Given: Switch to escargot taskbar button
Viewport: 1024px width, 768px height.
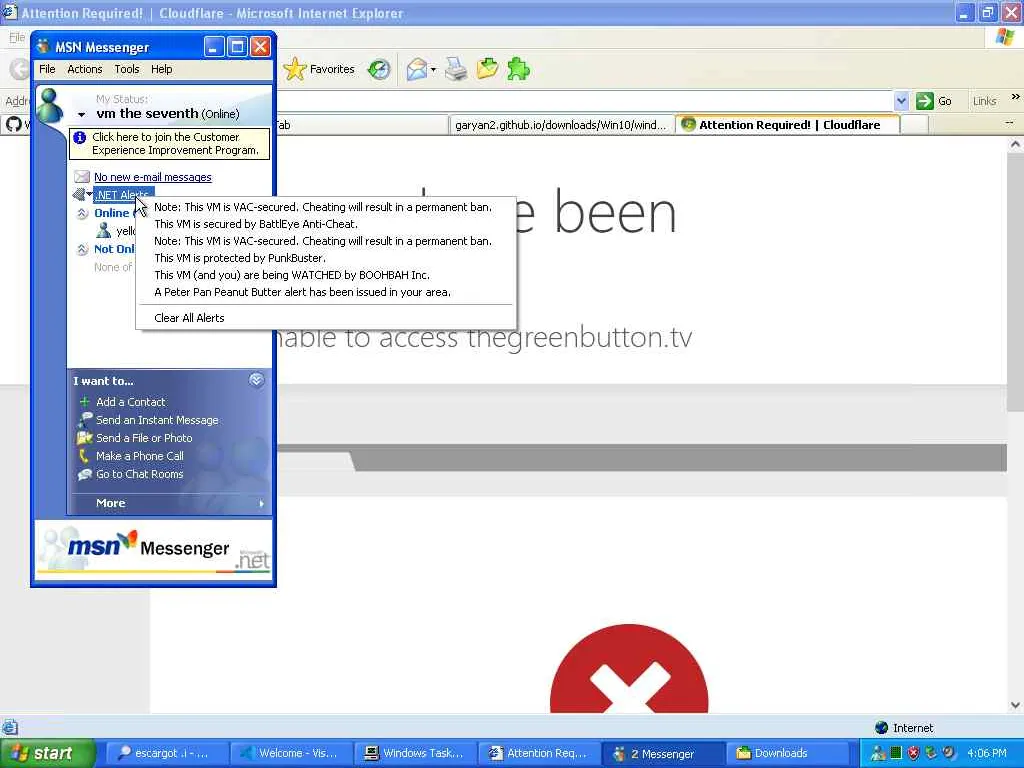Looking at the screenshot, I should pyautogui.click(x=167, y=754).
